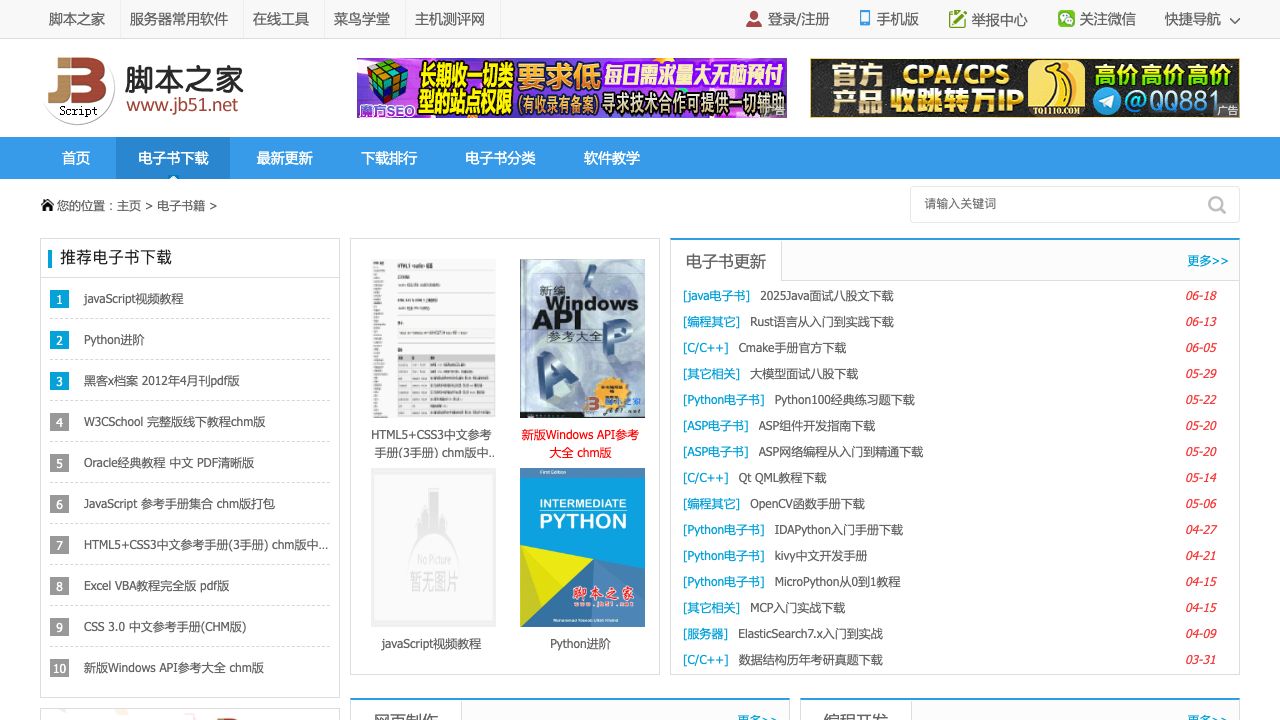Click the search magnifier icon
Image resolution: width=1280 pixels, height=720 pixels.
pyautogui.click(x=1216, y=205)
